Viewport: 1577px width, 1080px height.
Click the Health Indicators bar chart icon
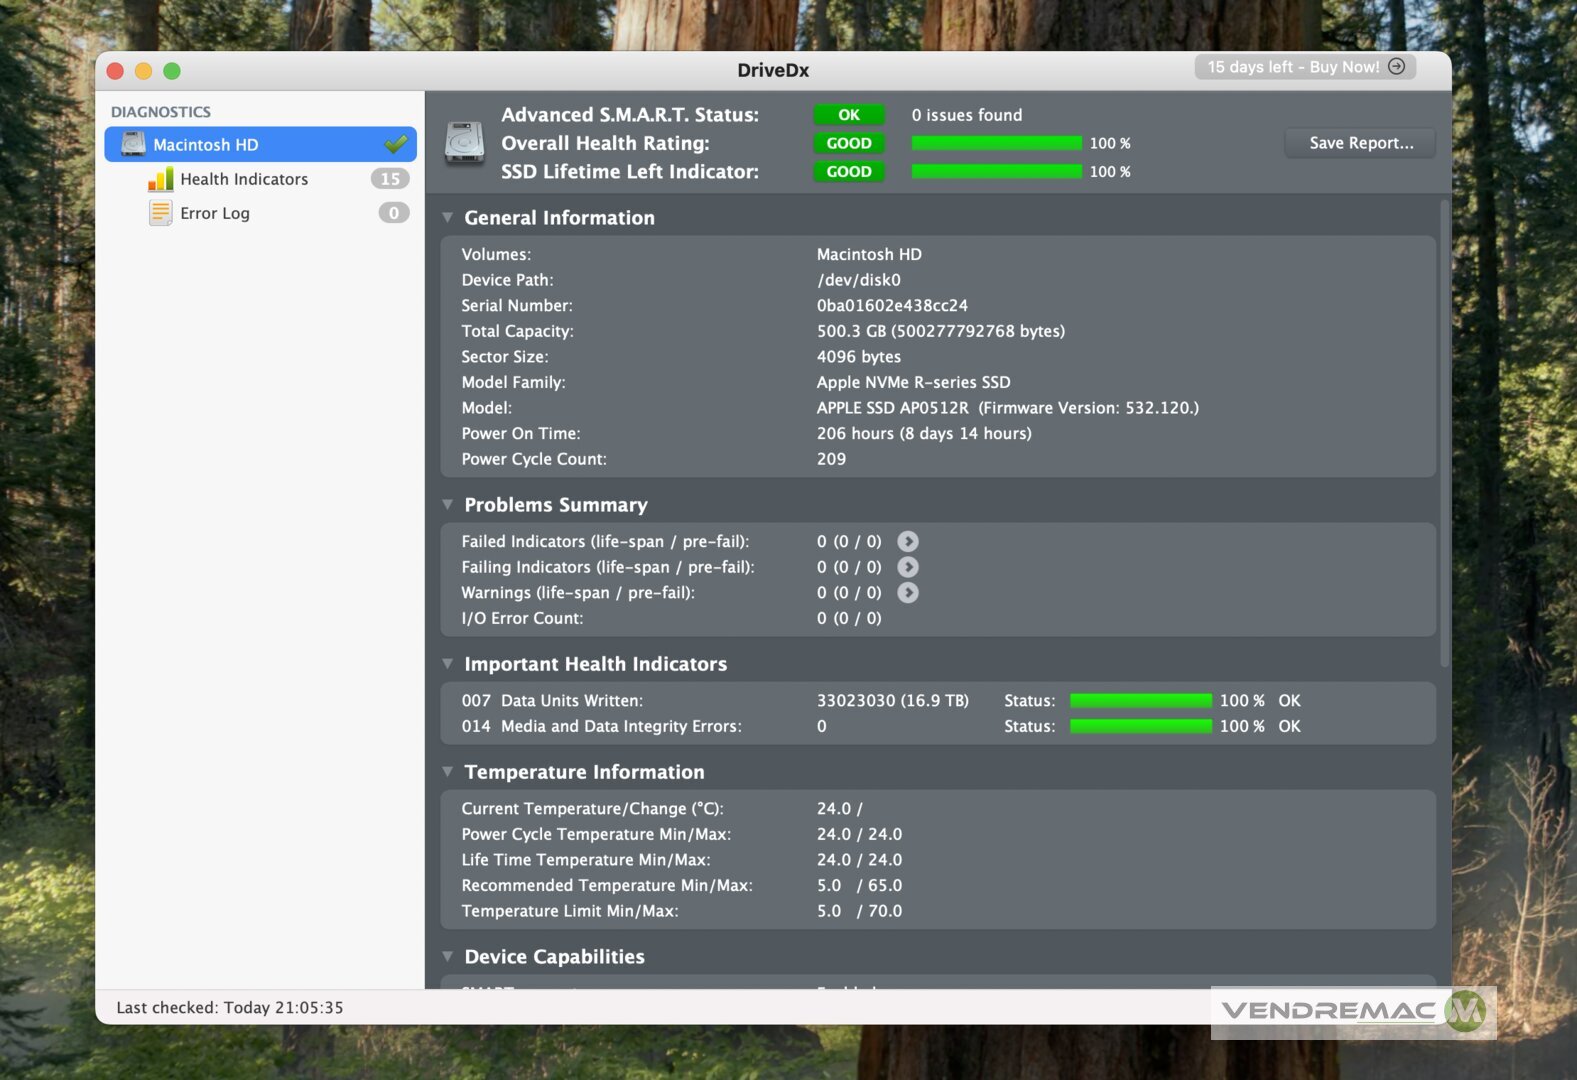click(160, 179)
